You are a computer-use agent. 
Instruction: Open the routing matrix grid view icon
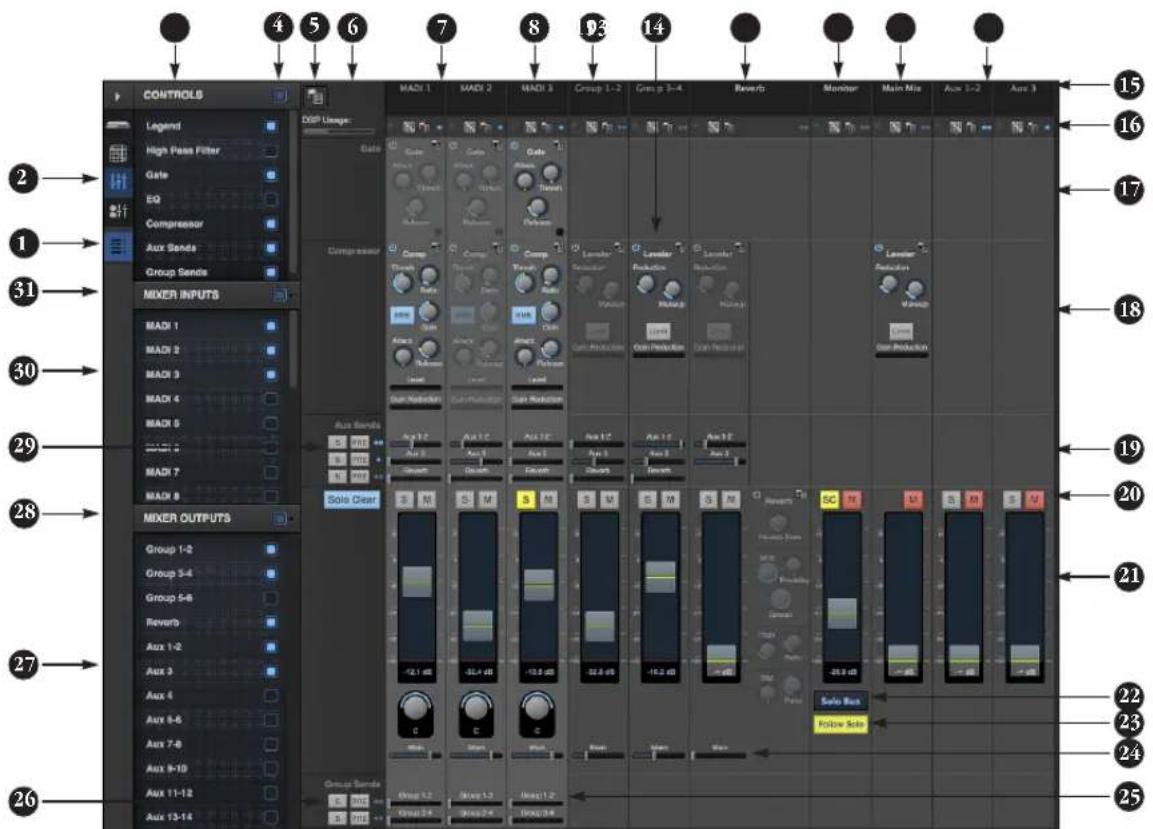point(118,153)
